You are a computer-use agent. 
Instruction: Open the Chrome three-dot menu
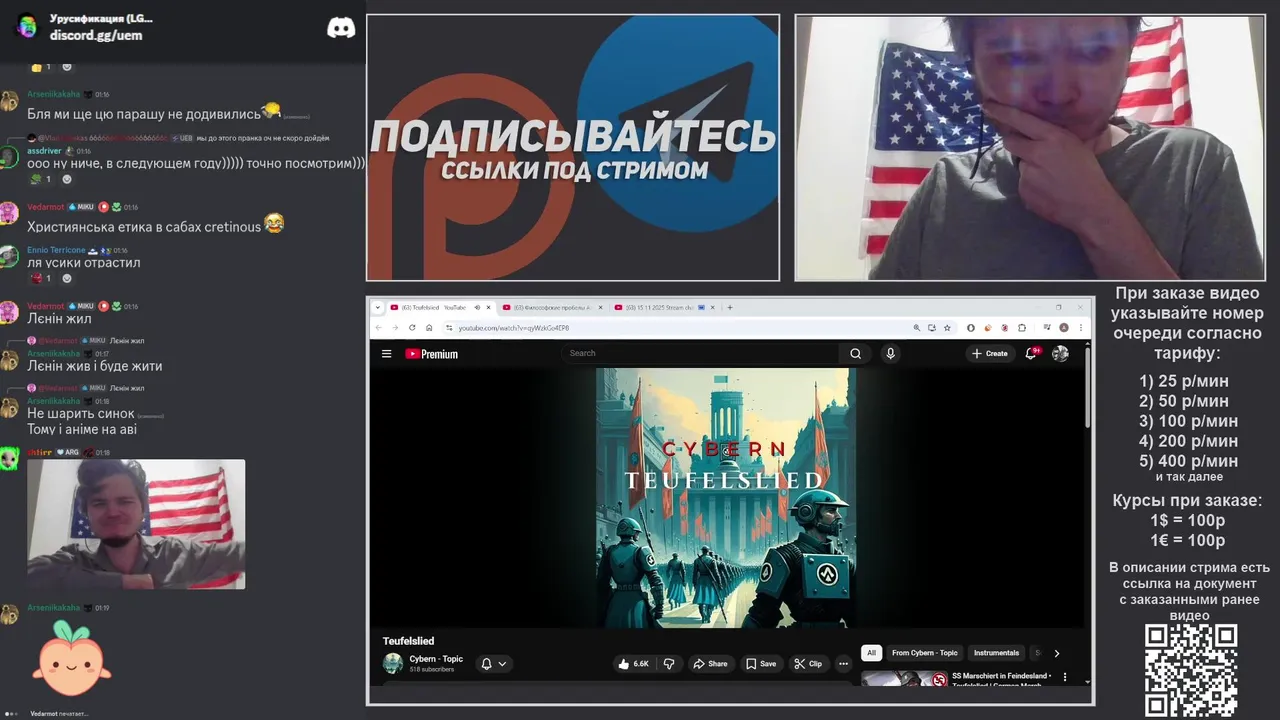click(x=1081, y=327)
